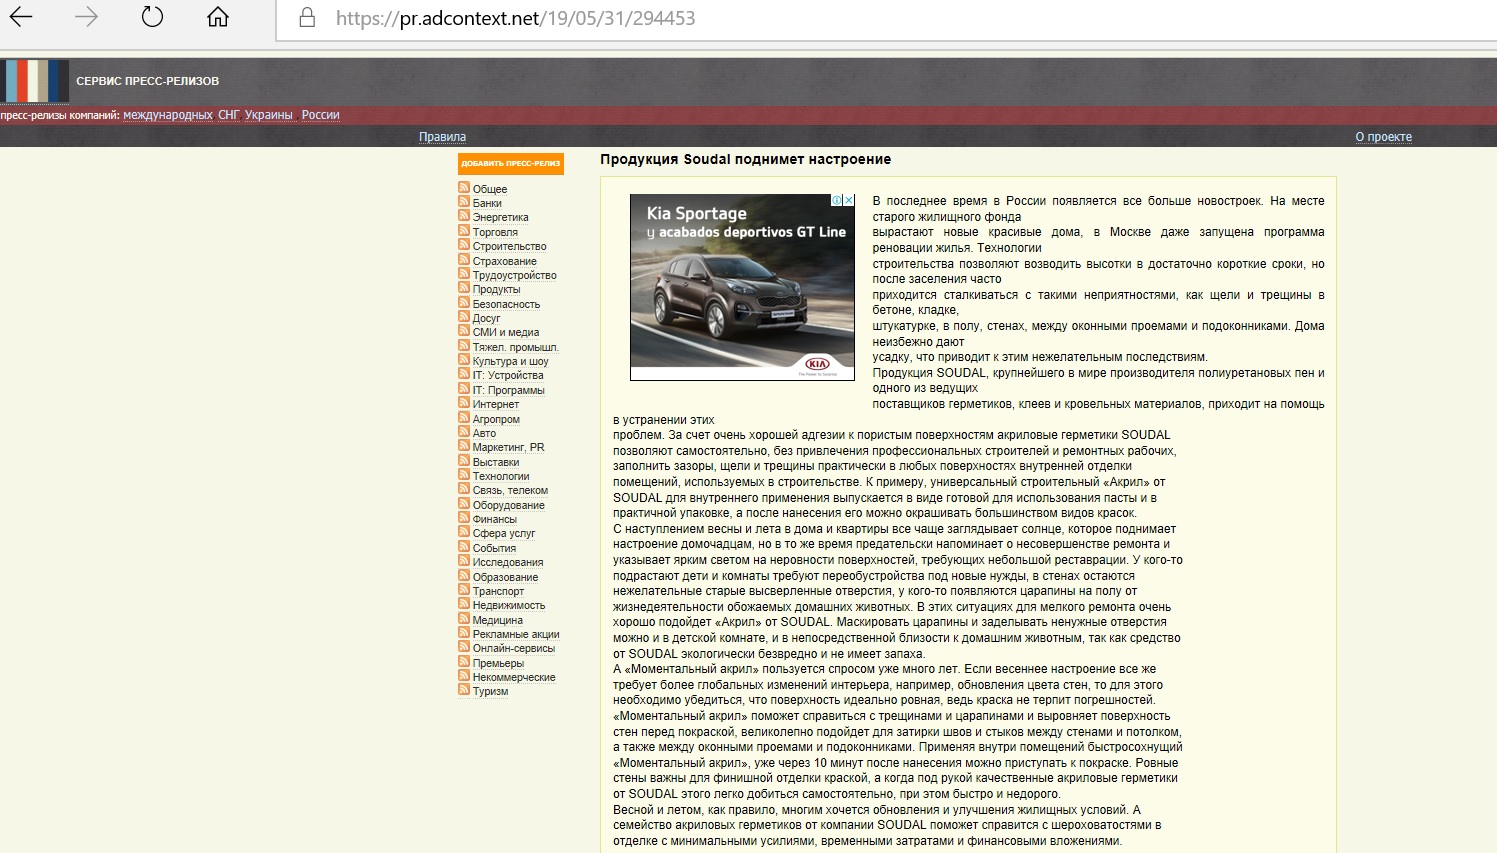
Task: Click RSS icon next to Интернет
Action: [464, 402]
